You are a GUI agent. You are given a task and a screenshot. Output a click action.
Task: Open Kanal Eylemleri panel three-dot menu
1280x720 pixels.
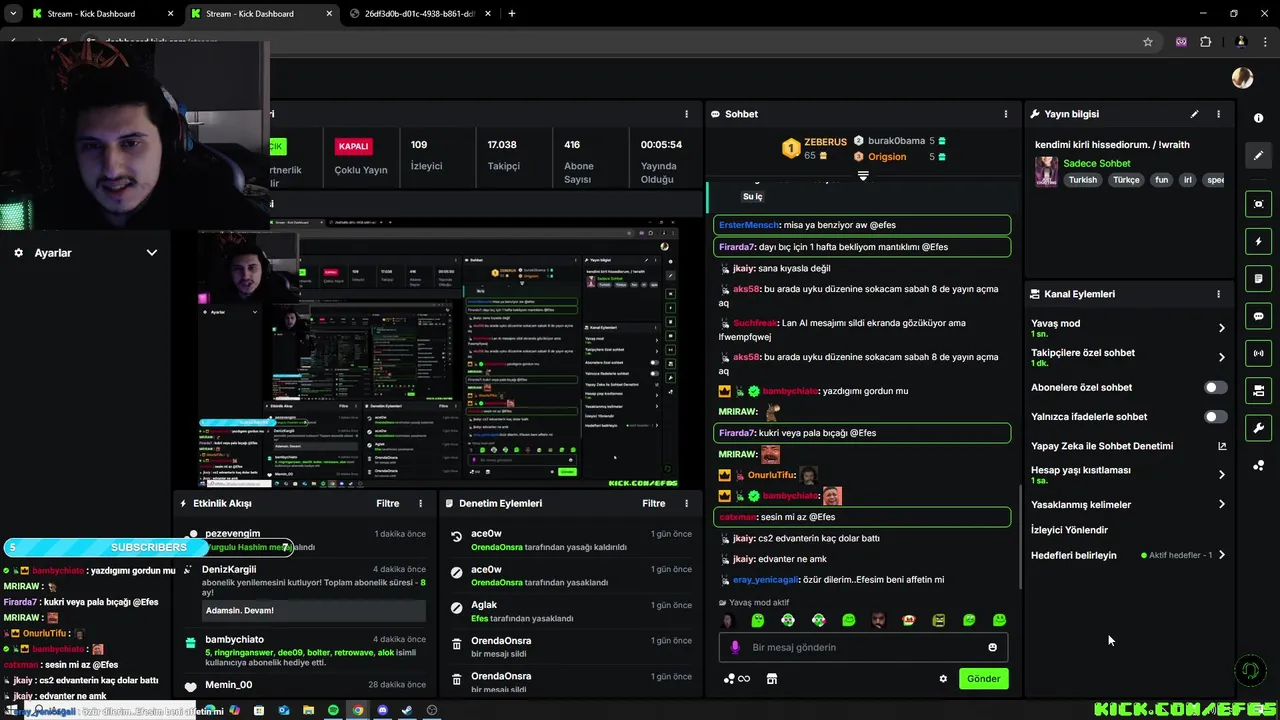point(1218,294)
